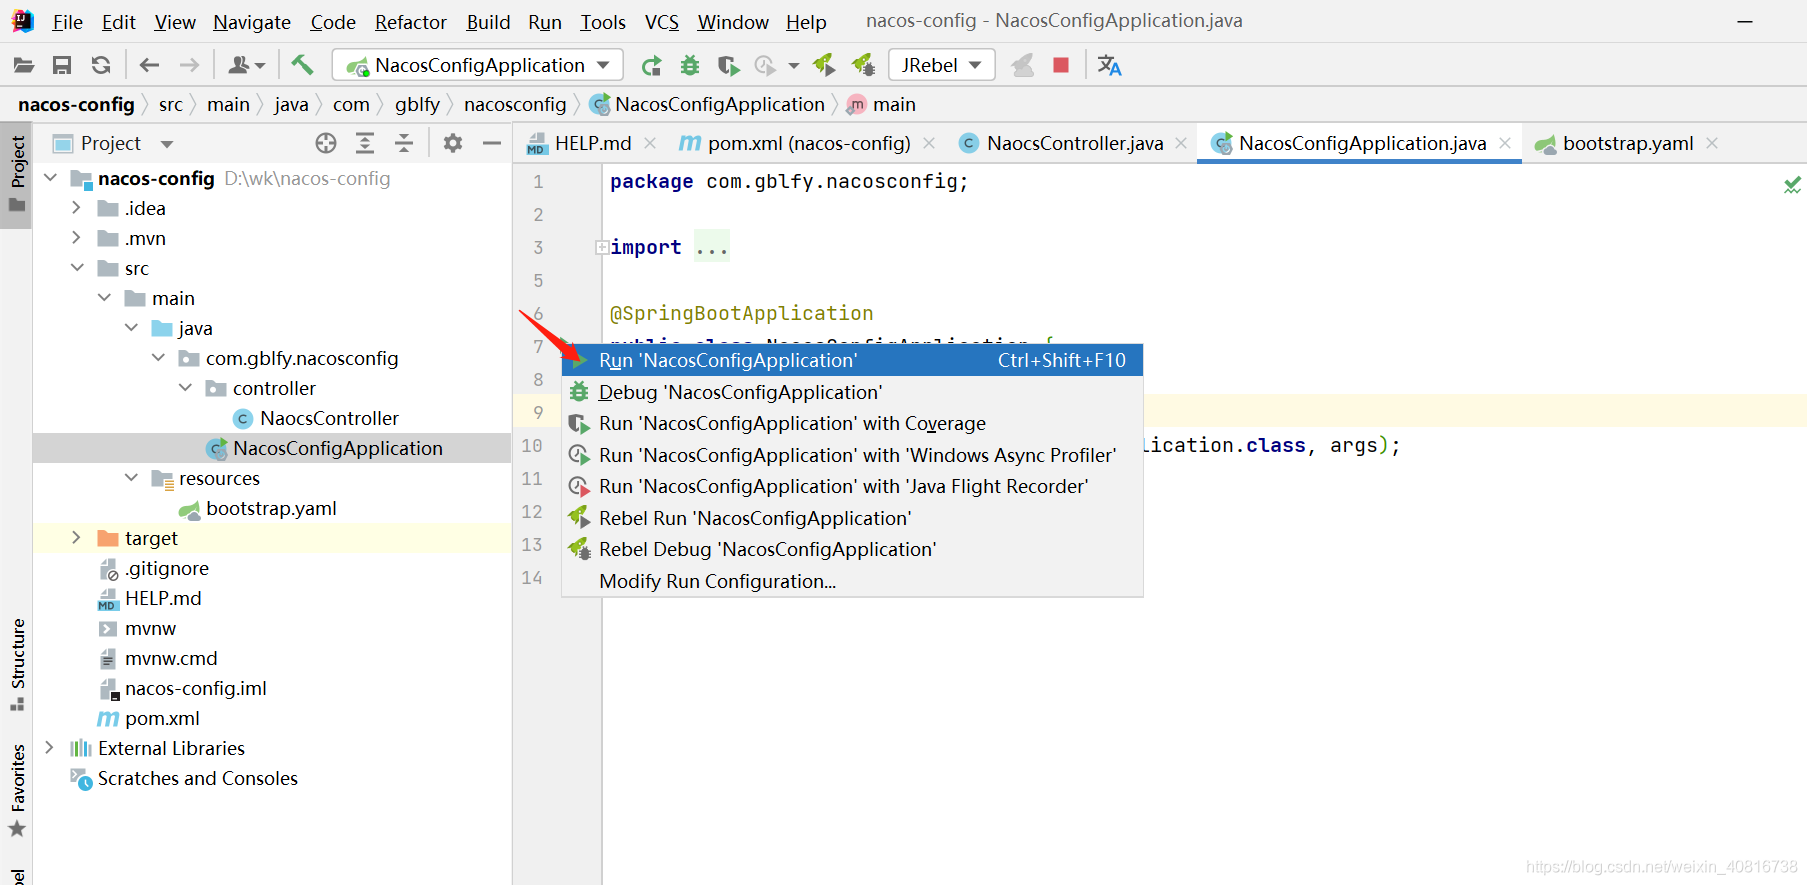1807x885 pixels.
Task: Open the Favorites tool window
Action: point(17,790)
